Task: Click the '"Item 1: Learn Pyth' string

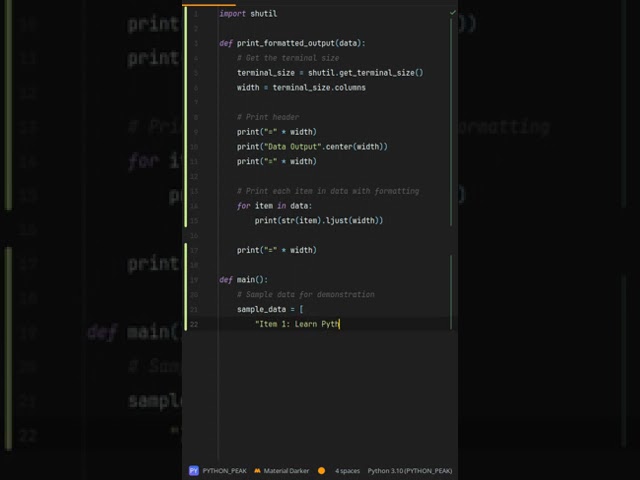Action: [x=297, y=324]
